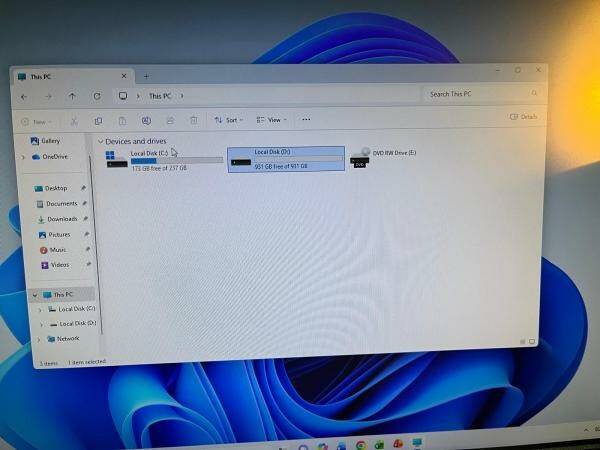Open OneDrive in the sidebar
This screenshot has width=600, height=450.
pos(50,157)
